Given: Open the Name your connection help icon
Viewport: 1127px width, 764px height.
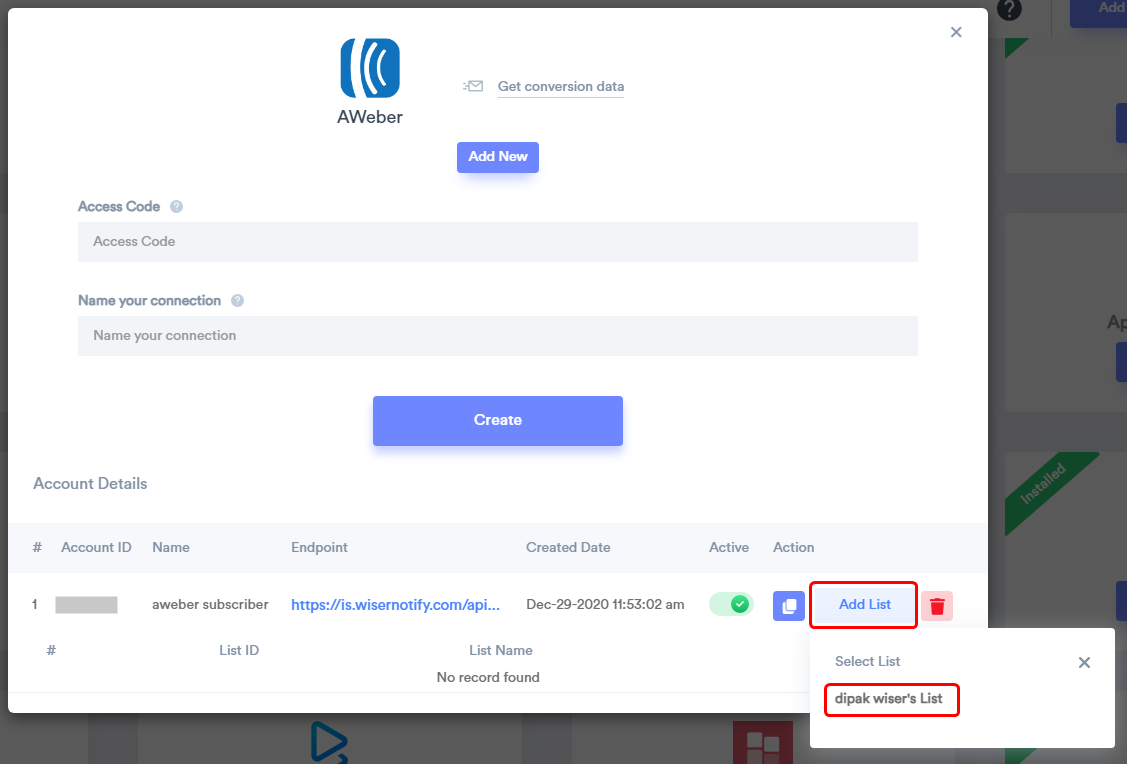Looking at the screenshot, I should click(237, 301).
